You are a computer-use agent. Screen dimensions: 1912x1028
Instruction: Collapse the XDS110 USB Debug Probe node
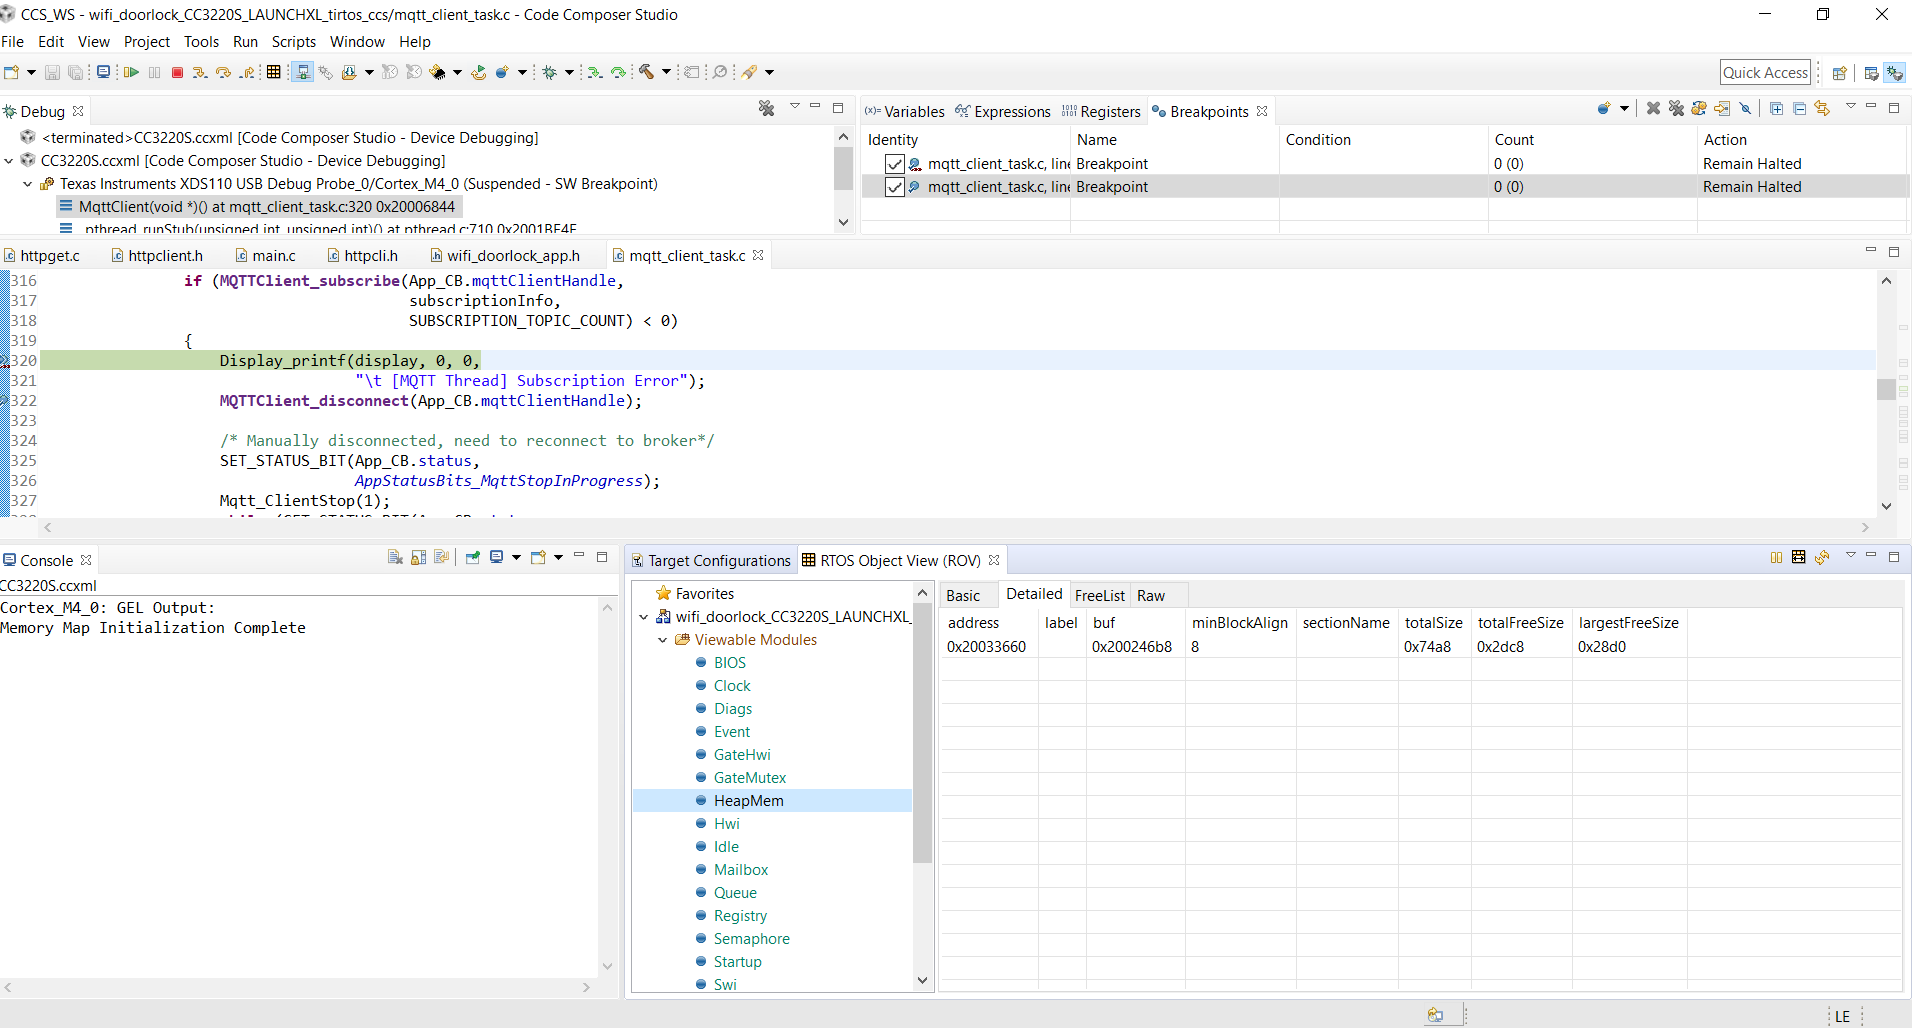tap(28, 184)
